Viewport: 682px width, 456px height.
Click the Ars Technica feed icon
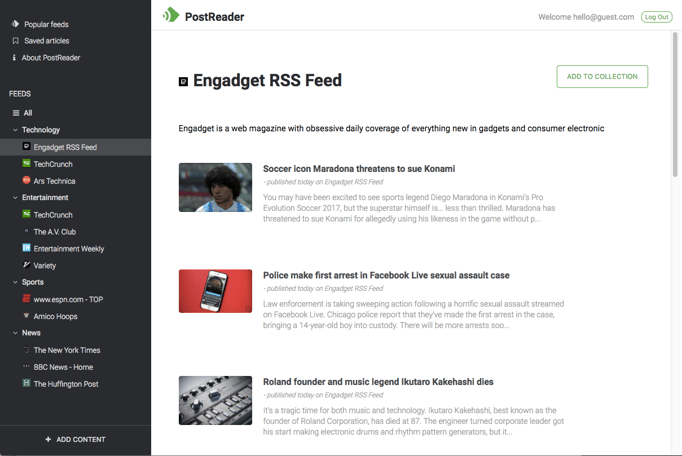[26, 181]
